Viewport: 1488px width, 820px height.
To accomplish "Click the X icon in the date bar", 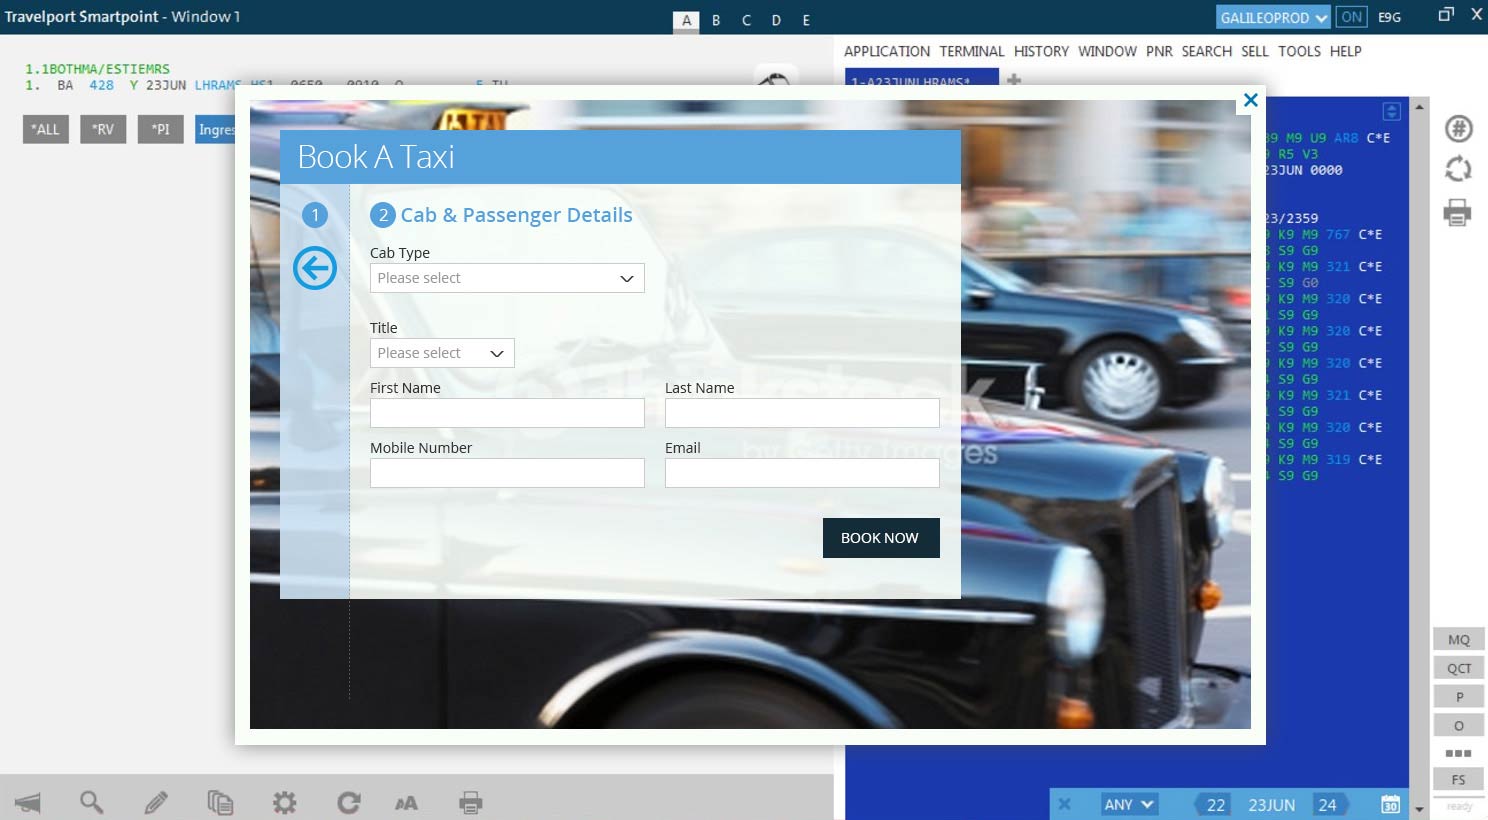I will pyautogui.click(x=1064, y=804).
